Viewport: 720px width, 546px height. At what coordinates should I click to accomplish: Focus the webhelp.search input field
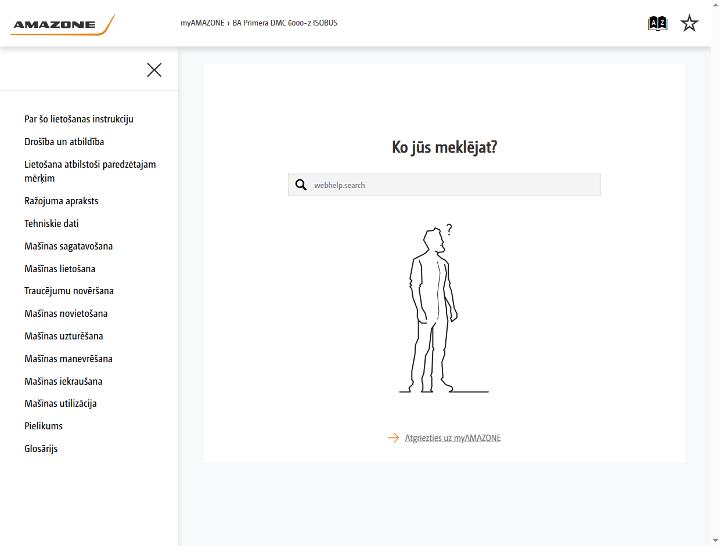[444, 185]
